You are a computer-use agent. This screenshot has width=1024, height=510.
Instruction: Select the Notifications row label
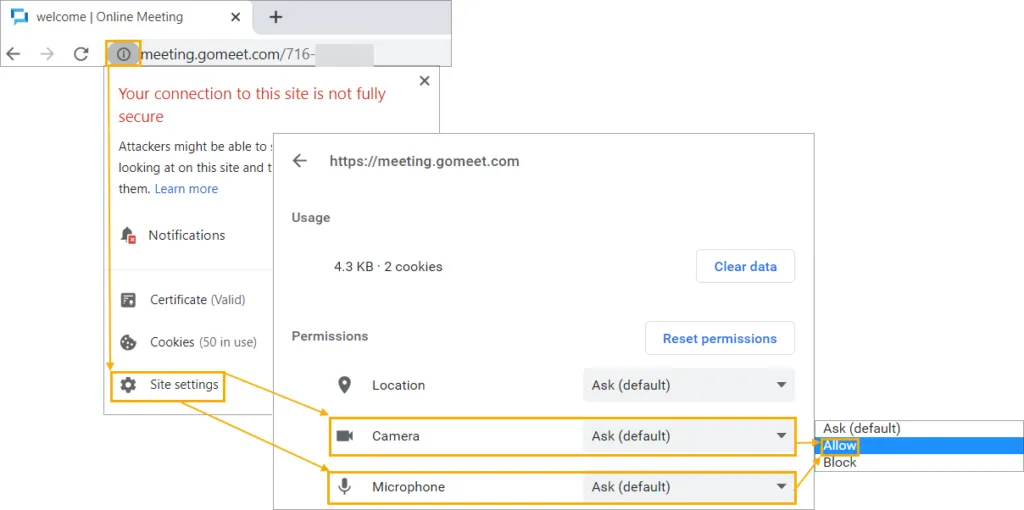click(187, 235)
